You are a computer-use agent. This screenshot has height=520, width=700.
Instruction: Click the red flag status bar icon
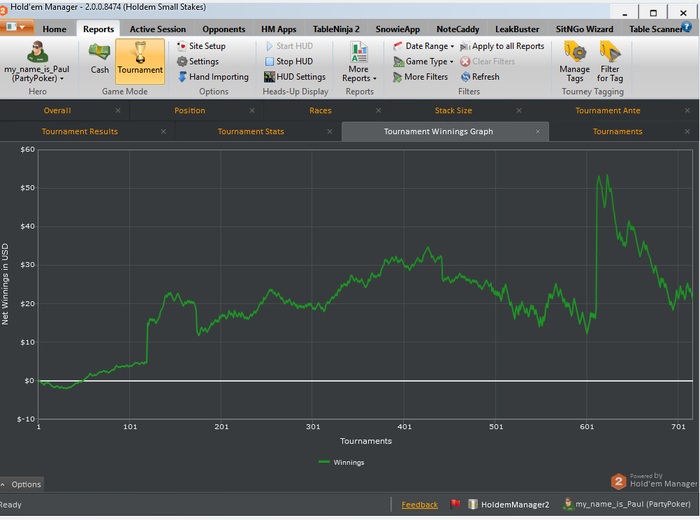pos(455,504)
